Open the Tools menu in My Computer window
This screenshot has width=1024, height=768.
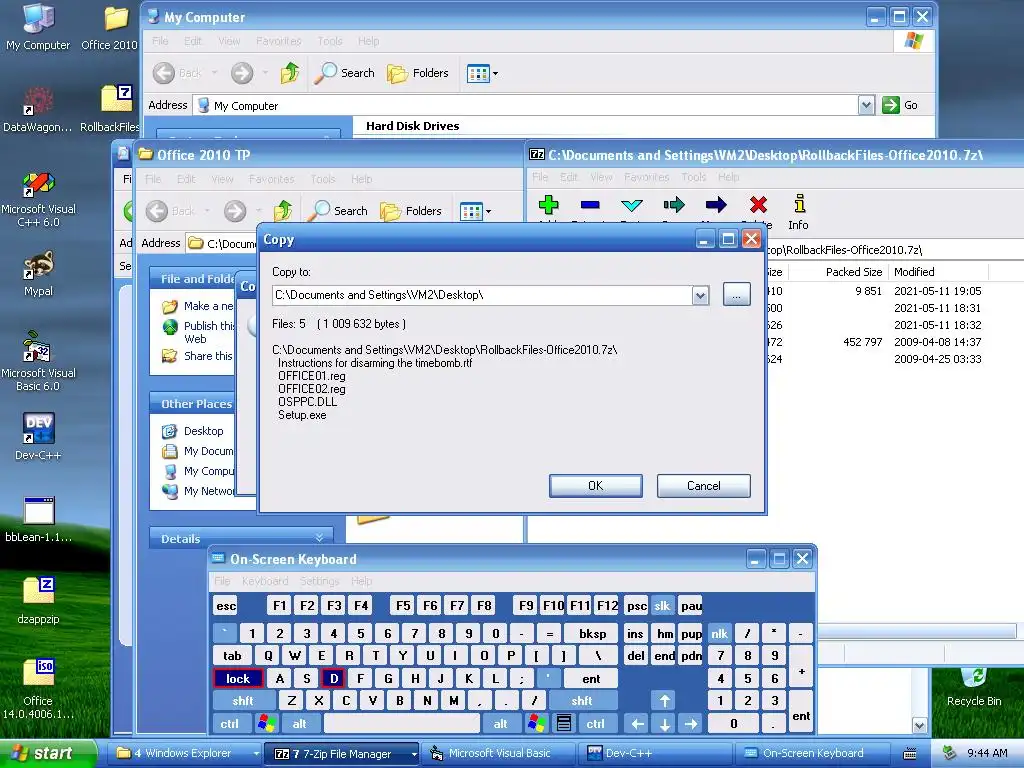[x=330, y=41]
